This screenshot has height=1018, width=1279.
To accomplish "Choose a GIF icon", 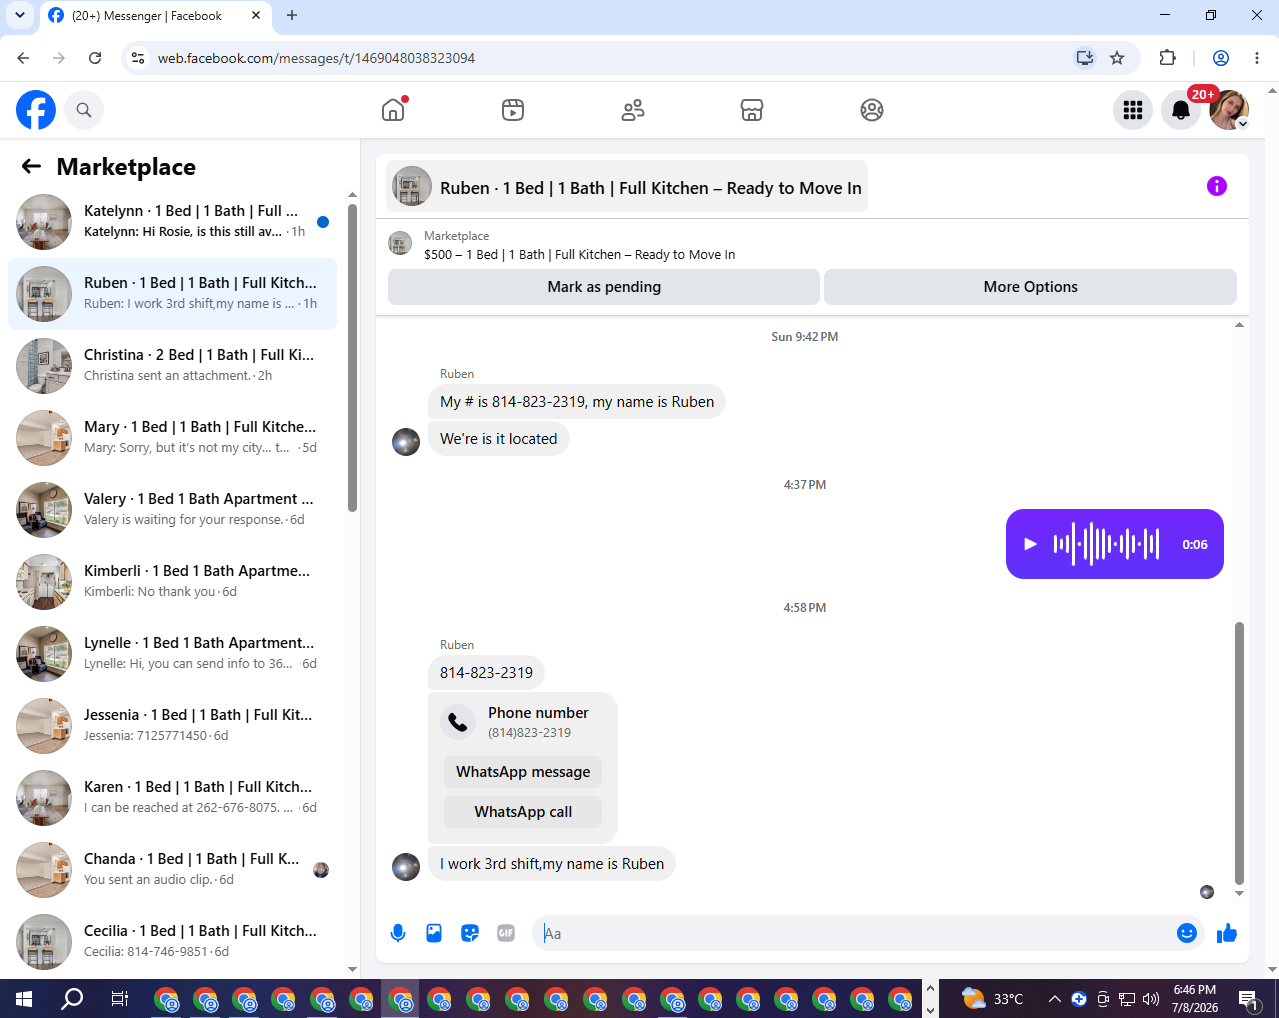I will [506, 933].
